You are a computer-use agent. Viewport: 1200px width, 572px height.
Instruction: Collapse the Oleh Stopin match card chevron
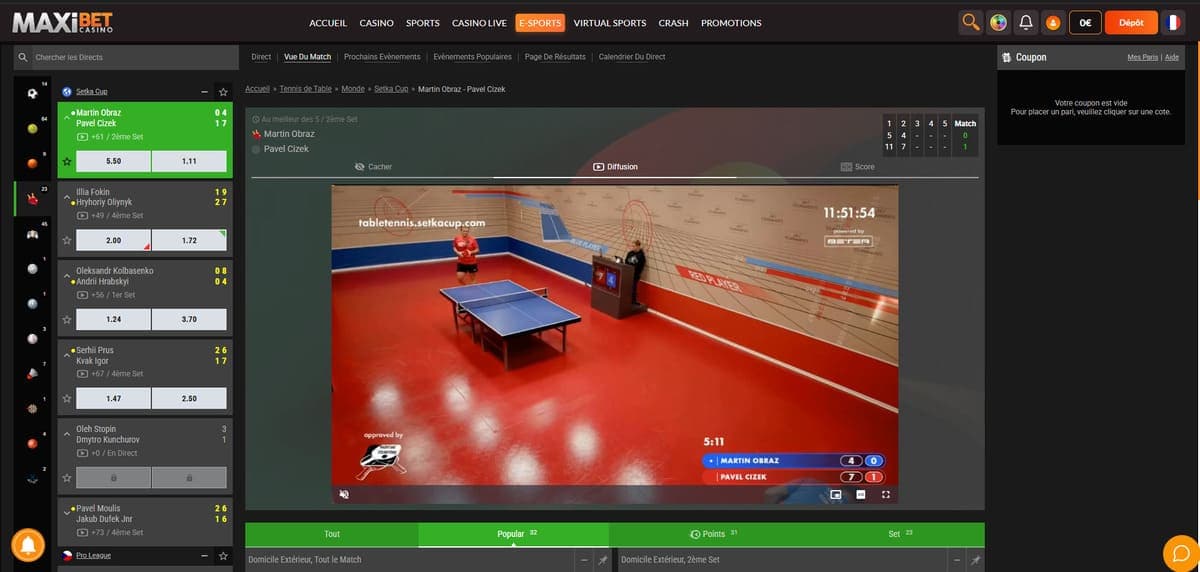[67, 435]
